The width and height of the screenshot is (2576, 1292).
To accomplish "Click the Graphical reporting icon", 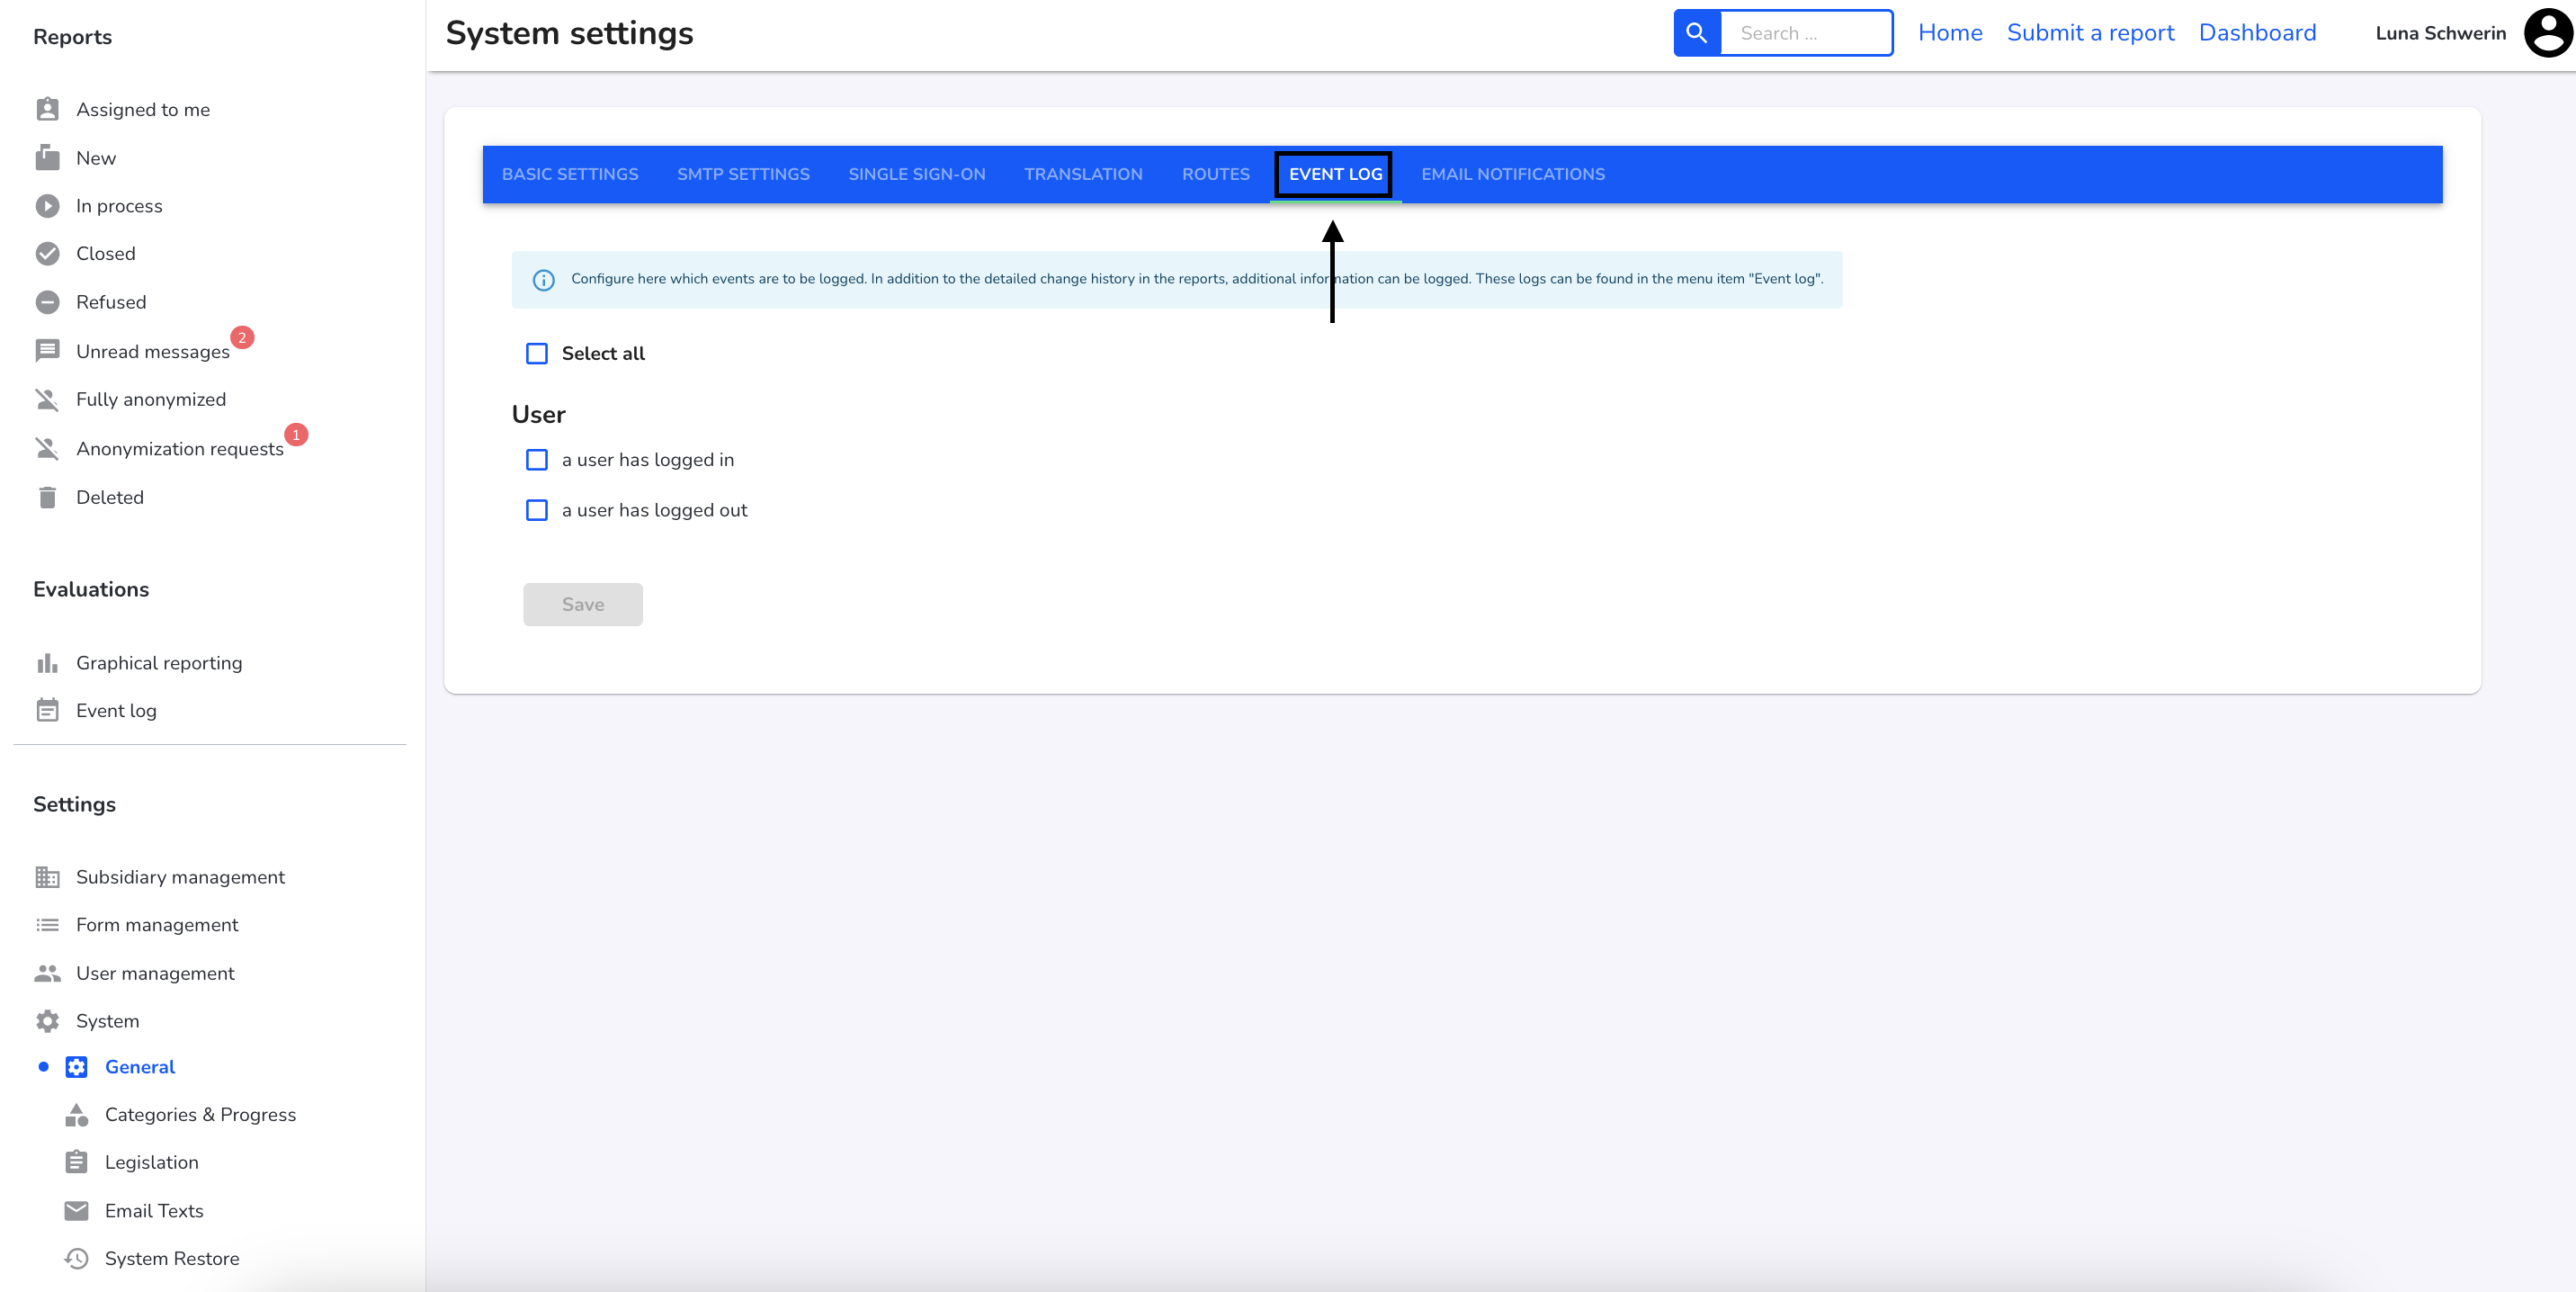I will click(x=46, y=662).
